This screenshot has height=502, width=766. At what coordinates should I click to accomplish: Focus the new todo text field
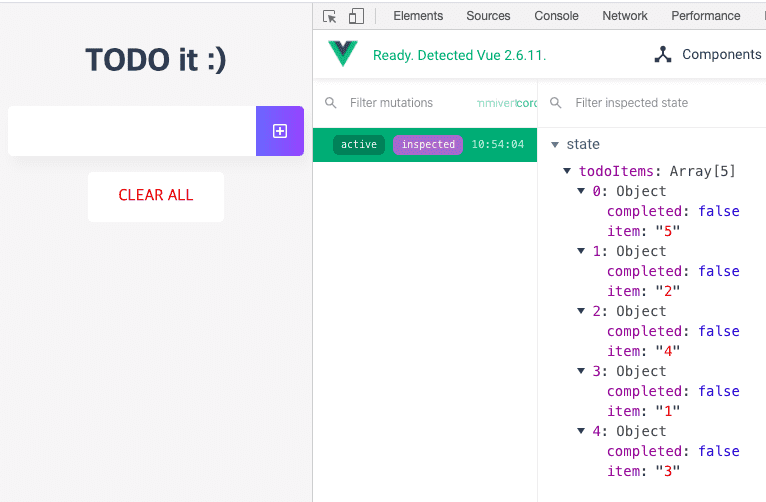click(x=132, y=131)
